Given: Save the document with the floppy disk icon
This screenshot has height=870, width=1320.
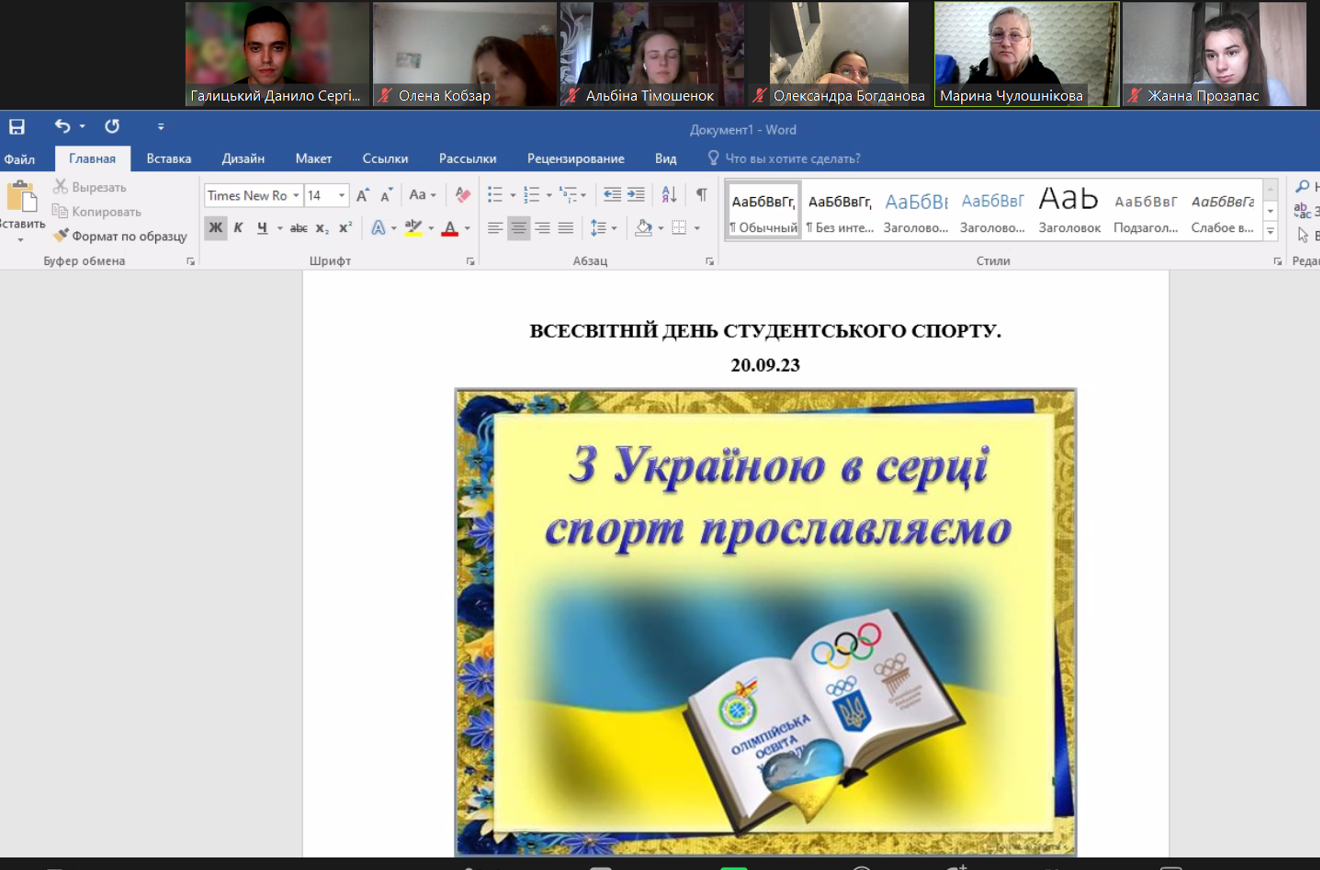Looking at the screenshot, I should click(17, 127).
